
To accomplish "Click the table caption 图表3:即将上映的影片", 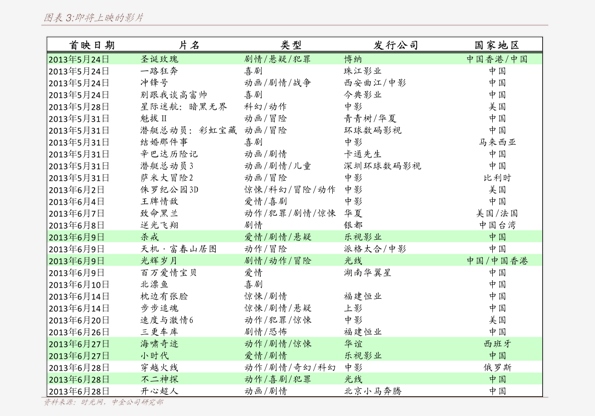I will pyautogui.click(x=93, y=17).
